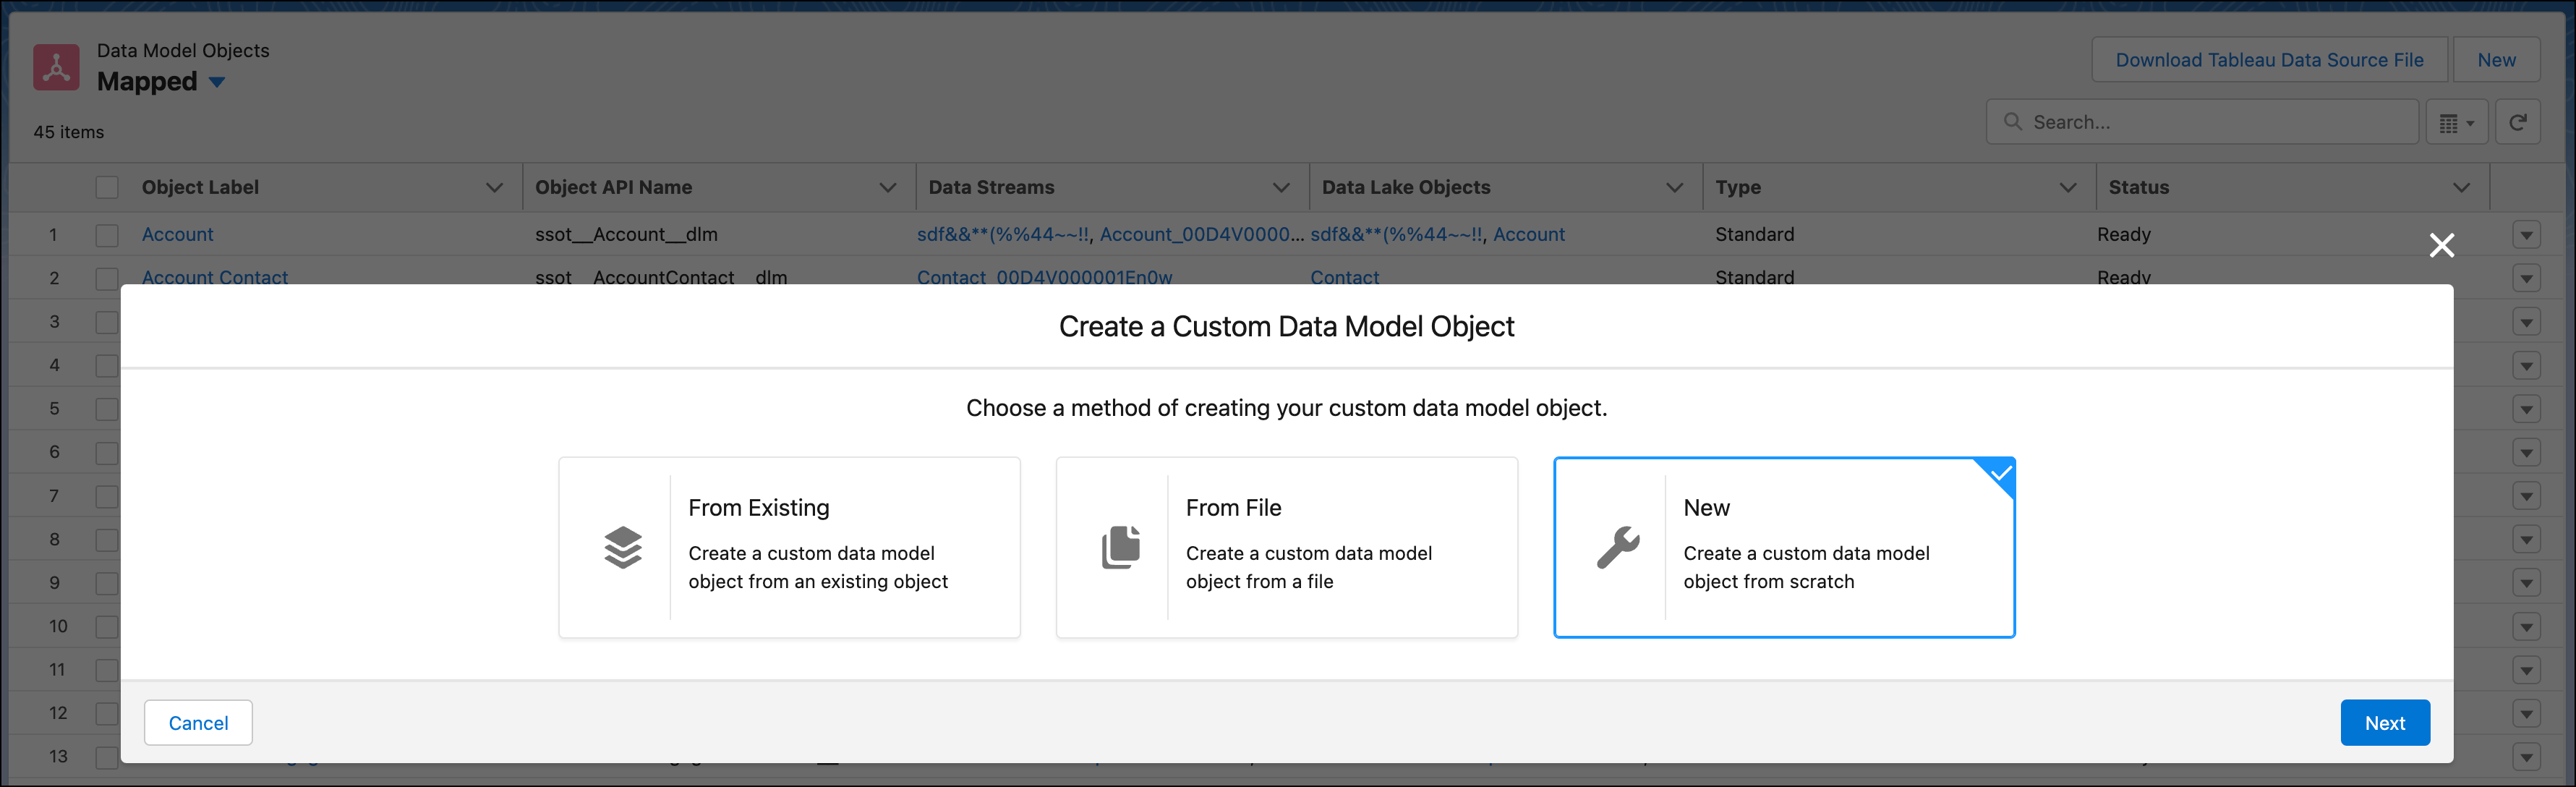Screen dimensions: 2576x787
Task: Click the wrench icon on New card
Action: pyautogui.click(x=1617, y=547)
